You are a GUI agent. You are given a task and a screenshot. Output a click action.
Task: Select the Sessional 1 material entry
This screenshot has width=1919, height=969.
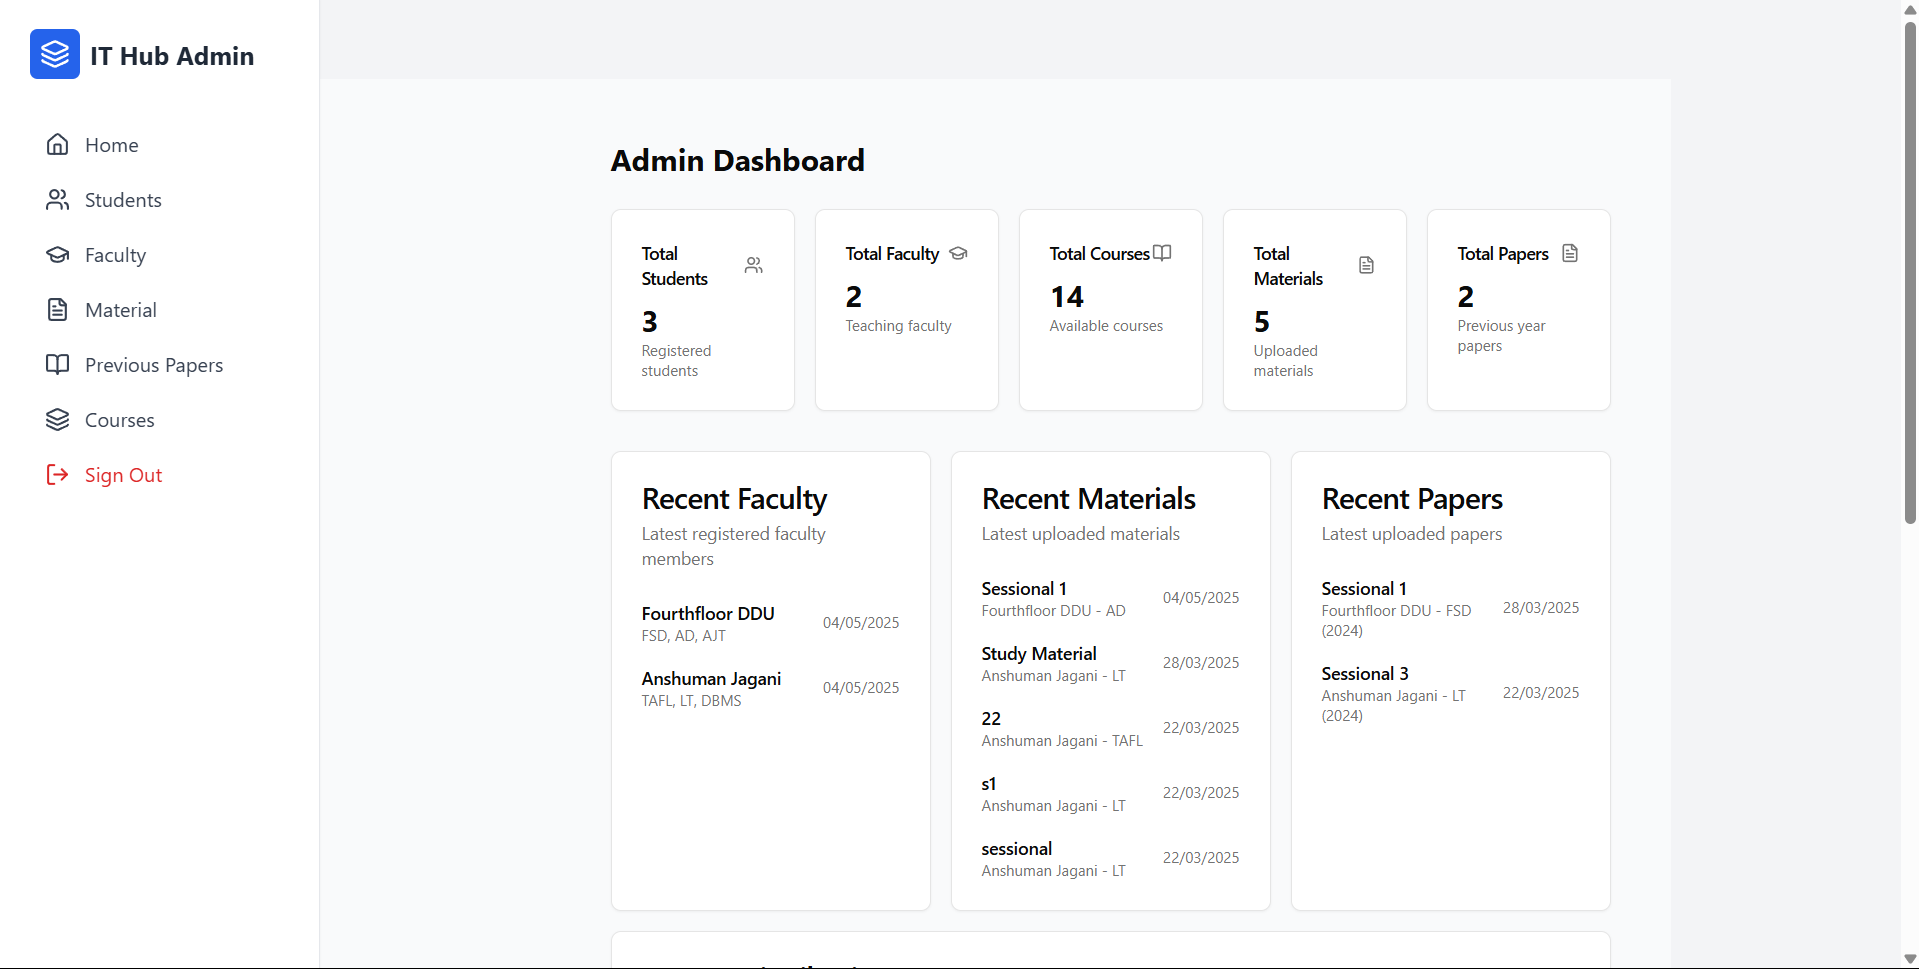point(1024,588)
